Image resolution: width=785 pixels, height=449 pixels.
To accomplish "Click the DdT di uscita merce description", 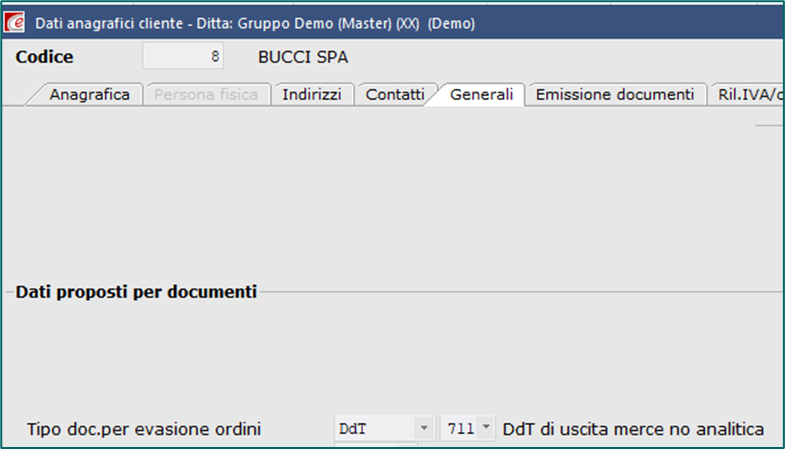I will pyautogui.click(x=633, y=429).
